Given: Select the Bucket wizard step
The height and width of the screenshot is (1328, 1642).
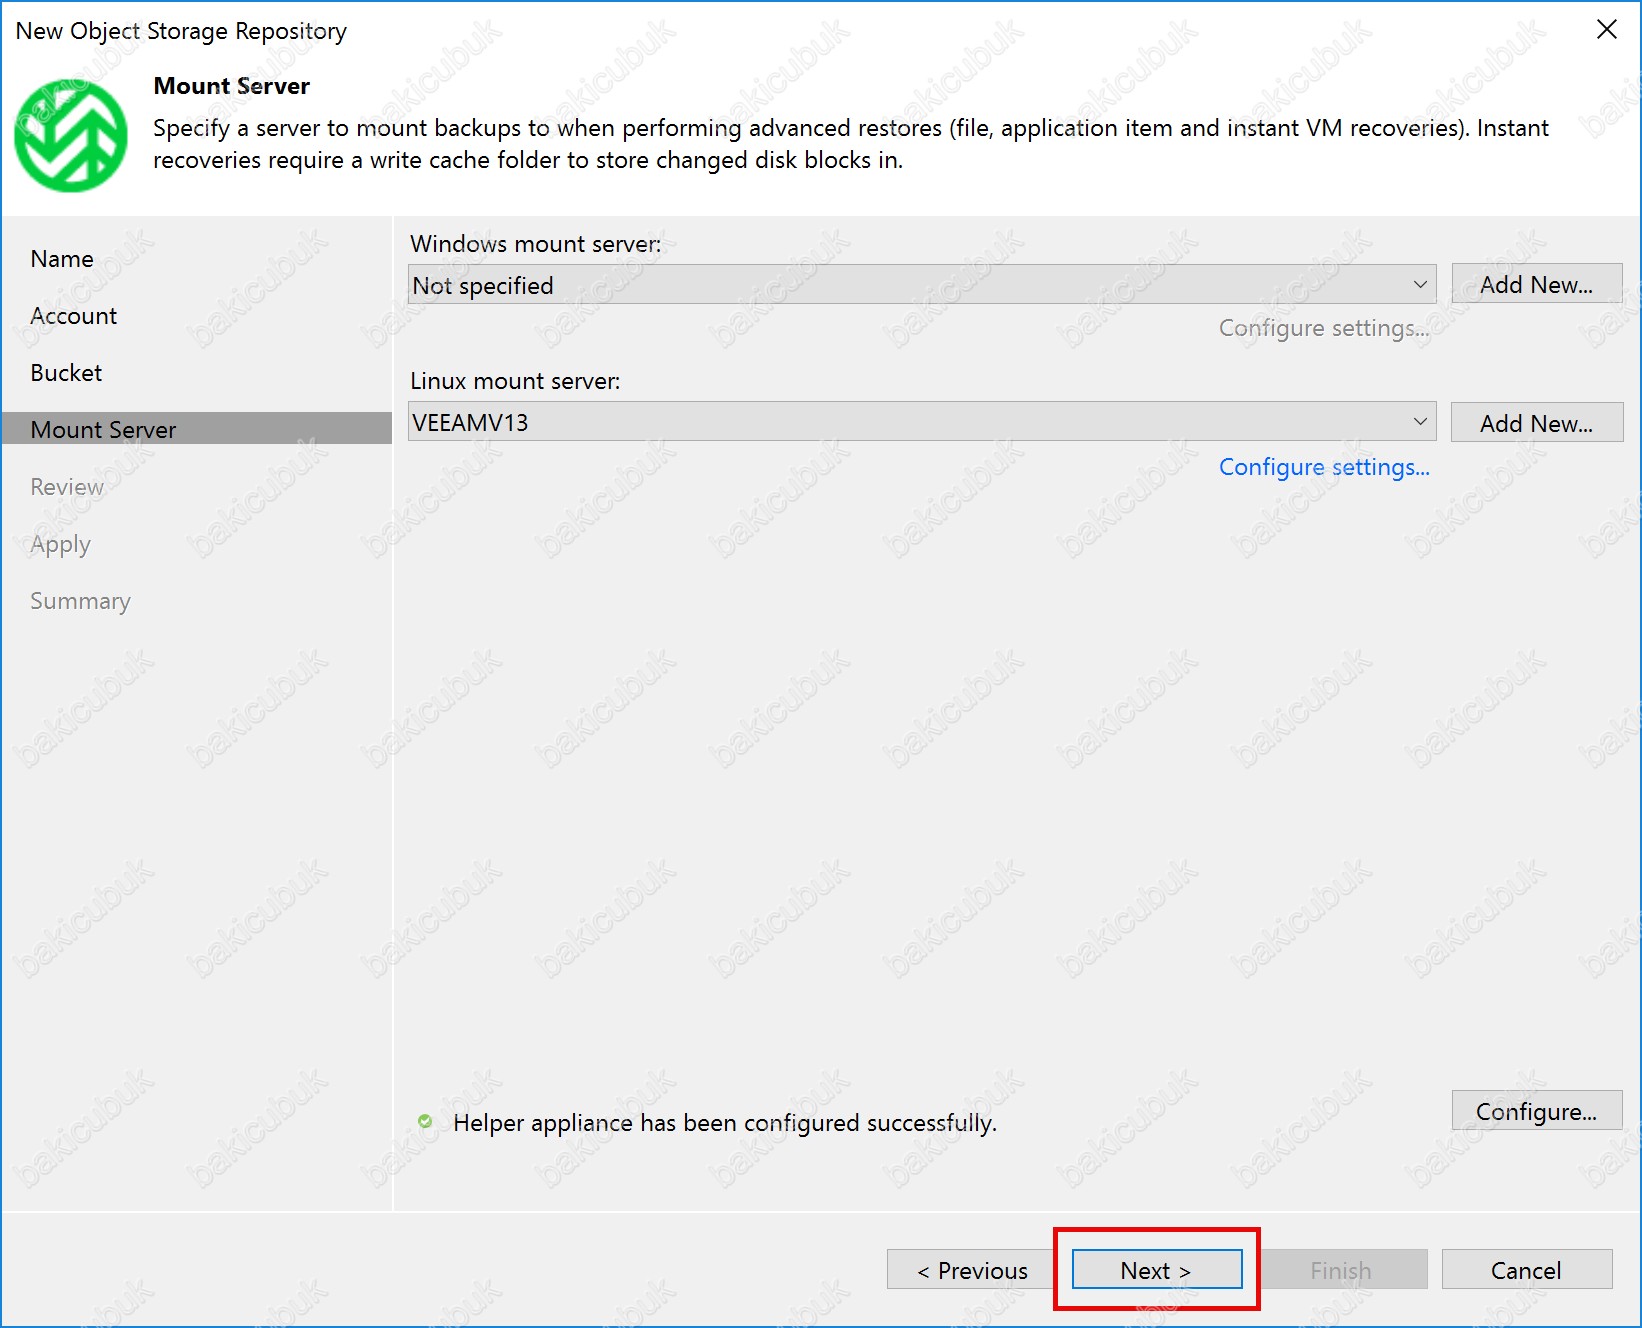Looking at the screenshot, I should (66, 373).
